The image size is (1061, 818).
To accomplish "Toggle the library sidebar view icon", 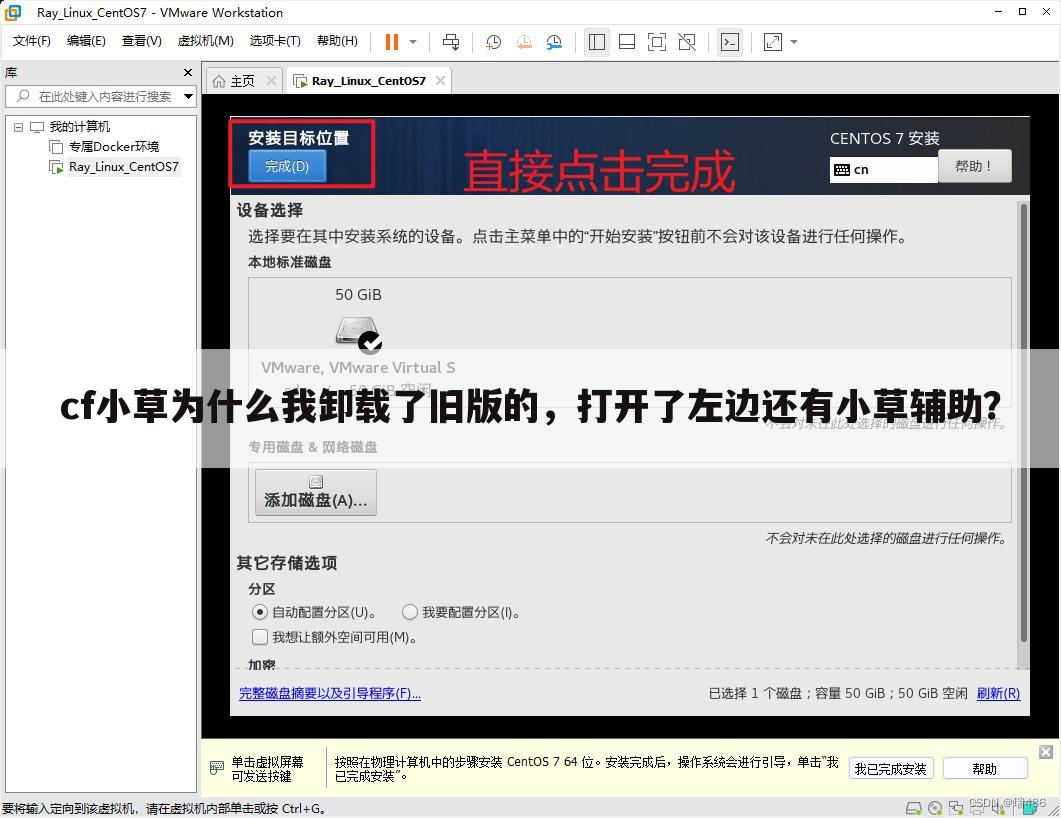I will pyautogui.click(x=596, y=42).
